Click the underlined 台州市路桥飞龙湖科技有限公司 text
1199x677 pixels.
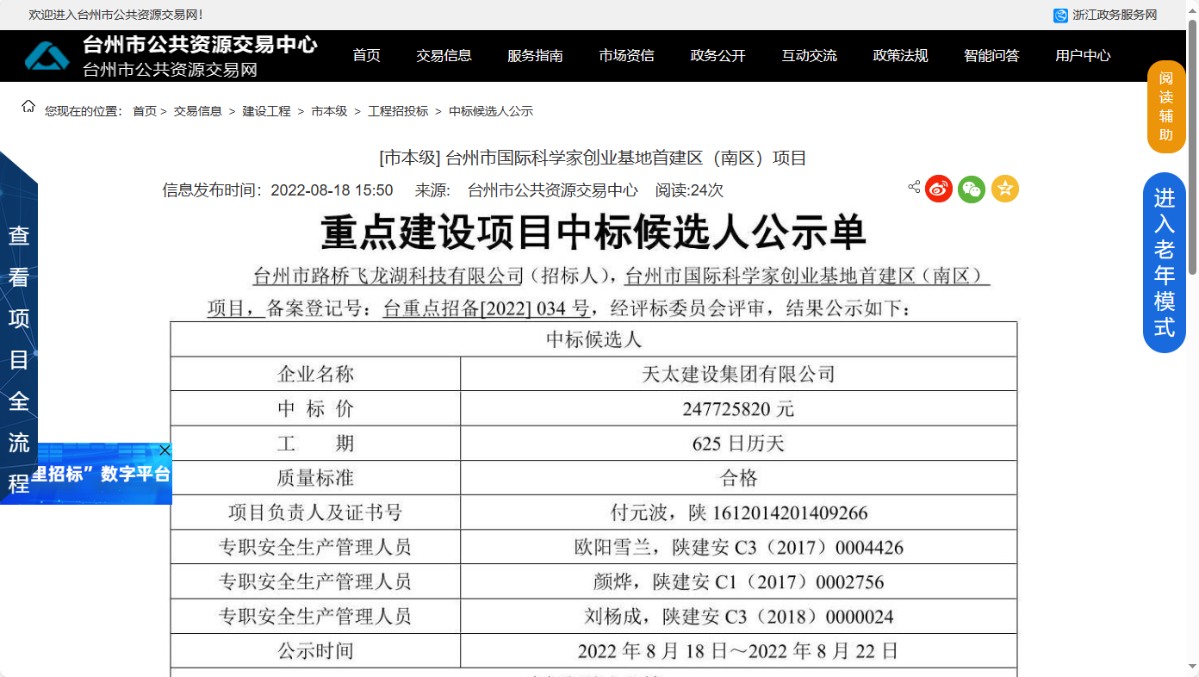[x=388, y=276]
